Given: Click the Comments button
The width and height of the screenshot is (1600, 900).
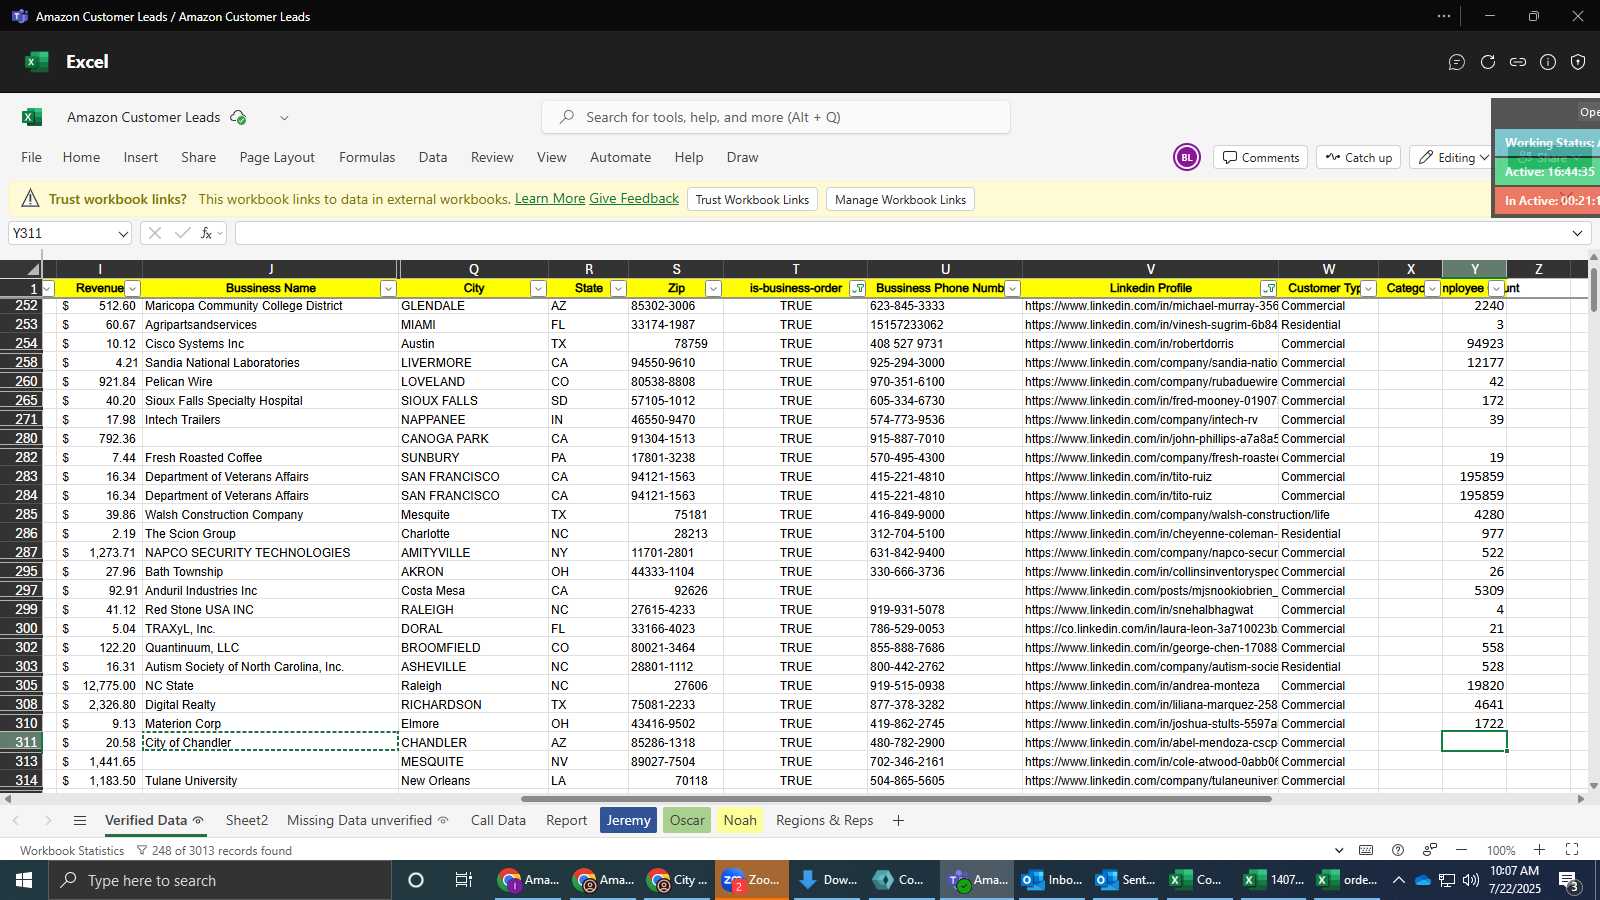Looking at the screenshot, I should point(1261,158).
